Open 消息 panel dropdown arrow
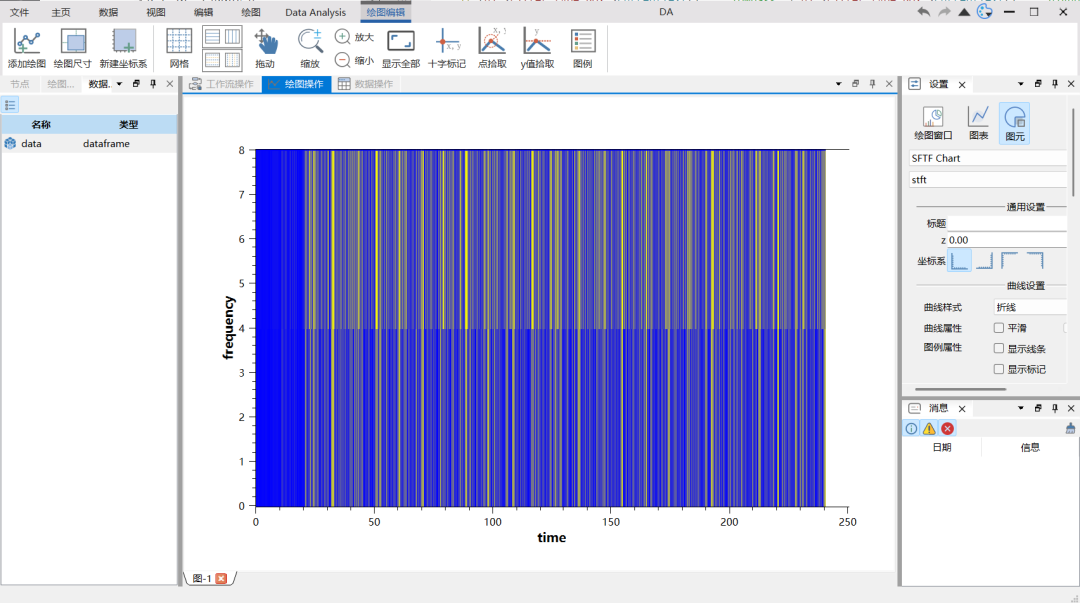 [x=1021, y=408]
